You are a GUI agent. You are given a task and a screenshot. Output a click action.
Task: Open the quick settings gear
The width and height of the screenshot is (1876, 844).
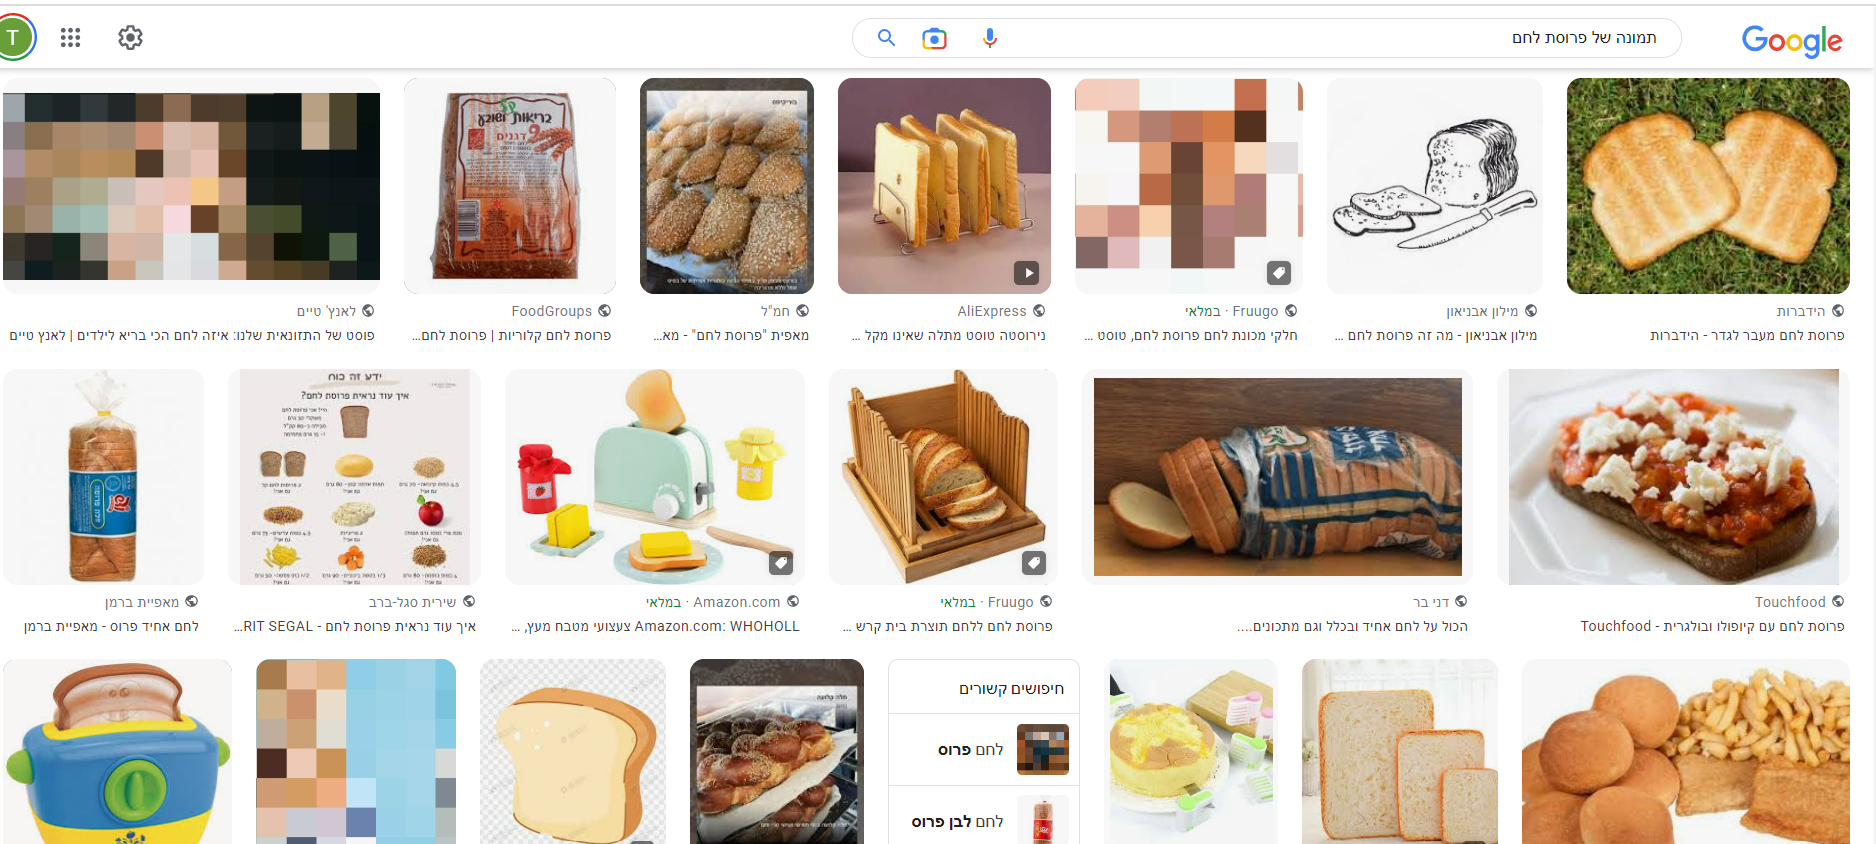coord(130,38)
